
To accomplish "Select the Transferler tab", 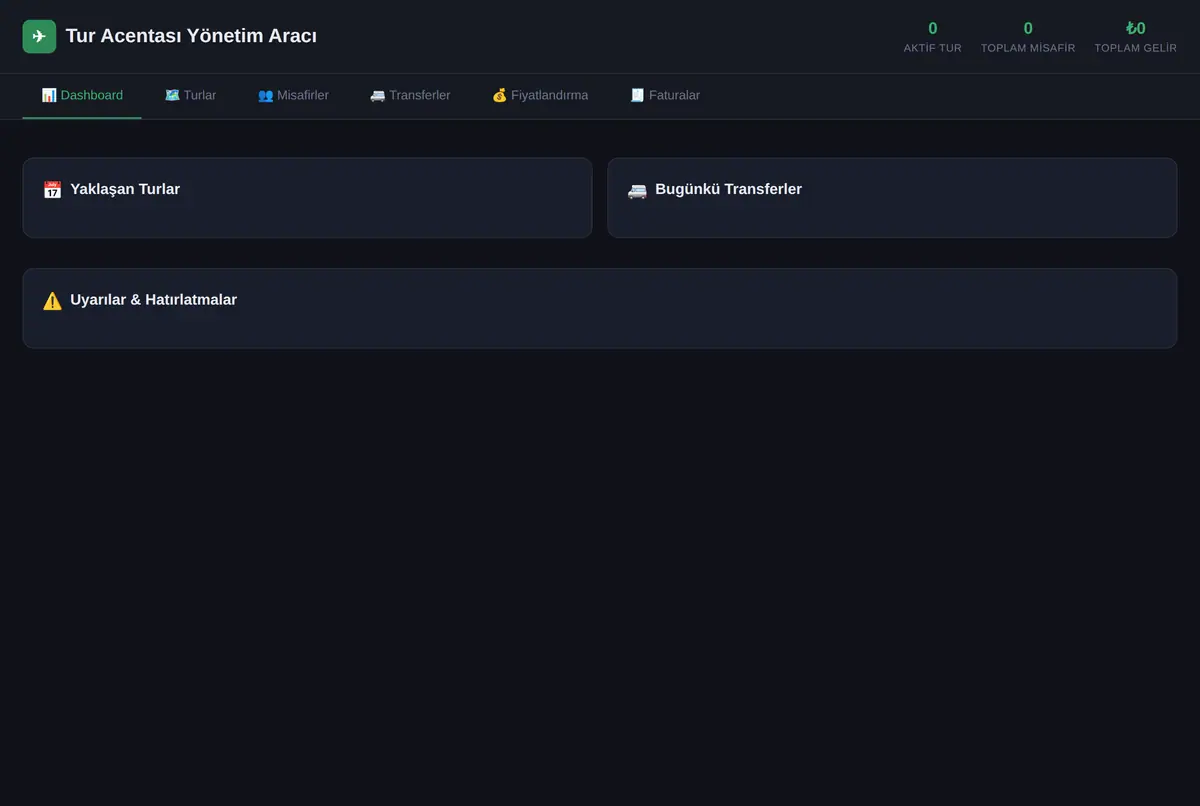I will coord(410,96).
